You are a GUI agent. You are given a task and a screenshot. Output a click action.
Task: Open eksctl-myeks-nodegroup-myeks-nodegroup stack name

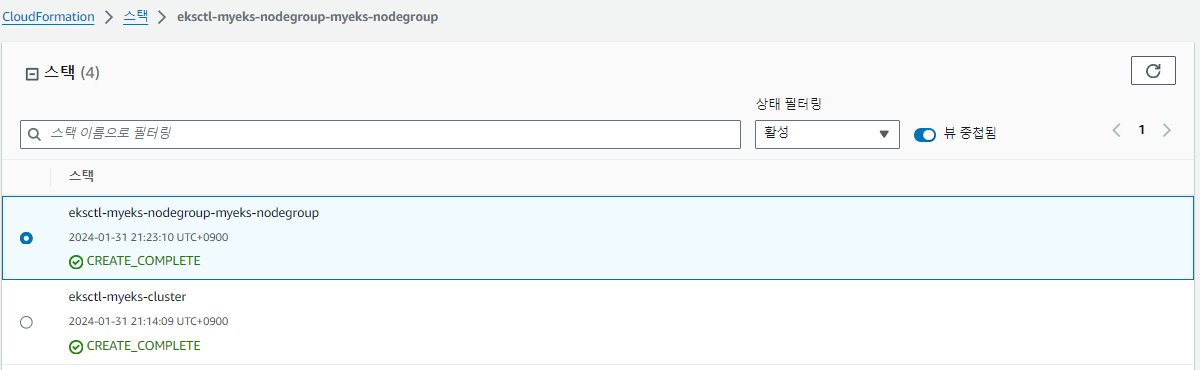pos(194,213)
